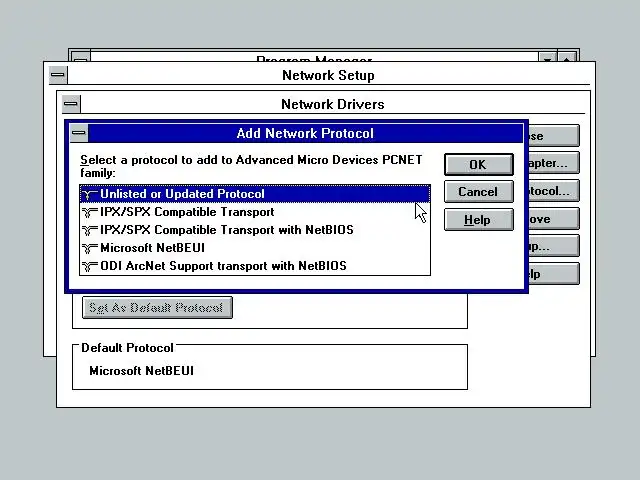
Task: Select IPX/SPX Compatible Transport list item
Action: (255, 212)
